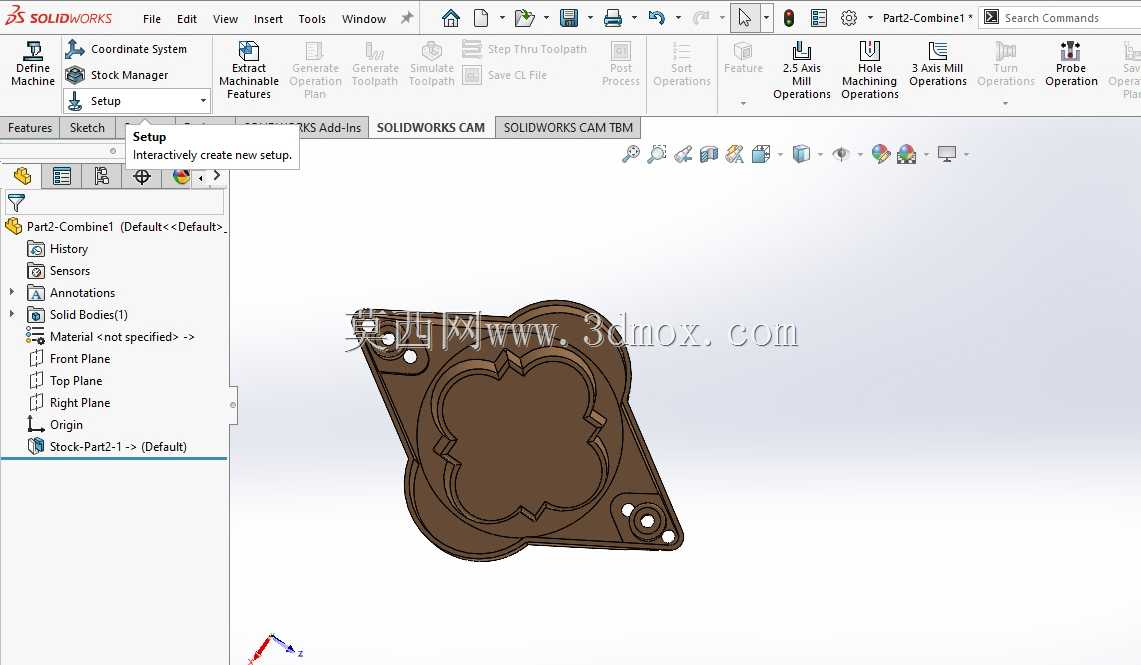This screenshot has height=665, width=1141.
Task: Click the Options gear icon
Action: point(848,18)
